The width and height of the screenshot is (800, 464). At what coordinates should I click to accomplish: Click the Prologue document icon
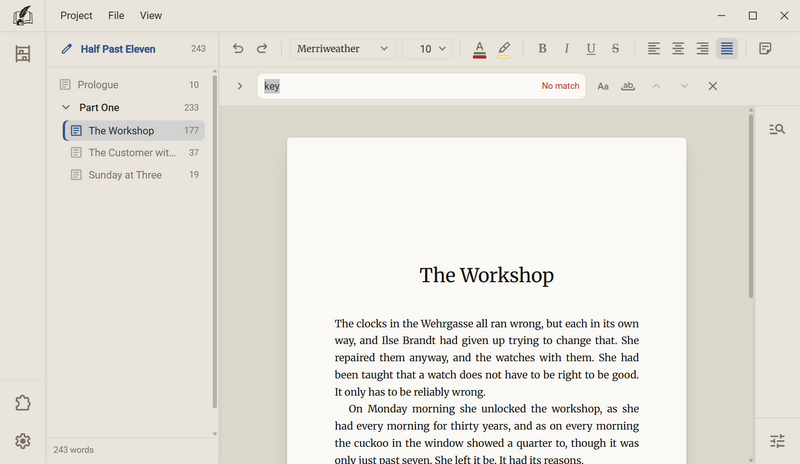tap(65, 85)
